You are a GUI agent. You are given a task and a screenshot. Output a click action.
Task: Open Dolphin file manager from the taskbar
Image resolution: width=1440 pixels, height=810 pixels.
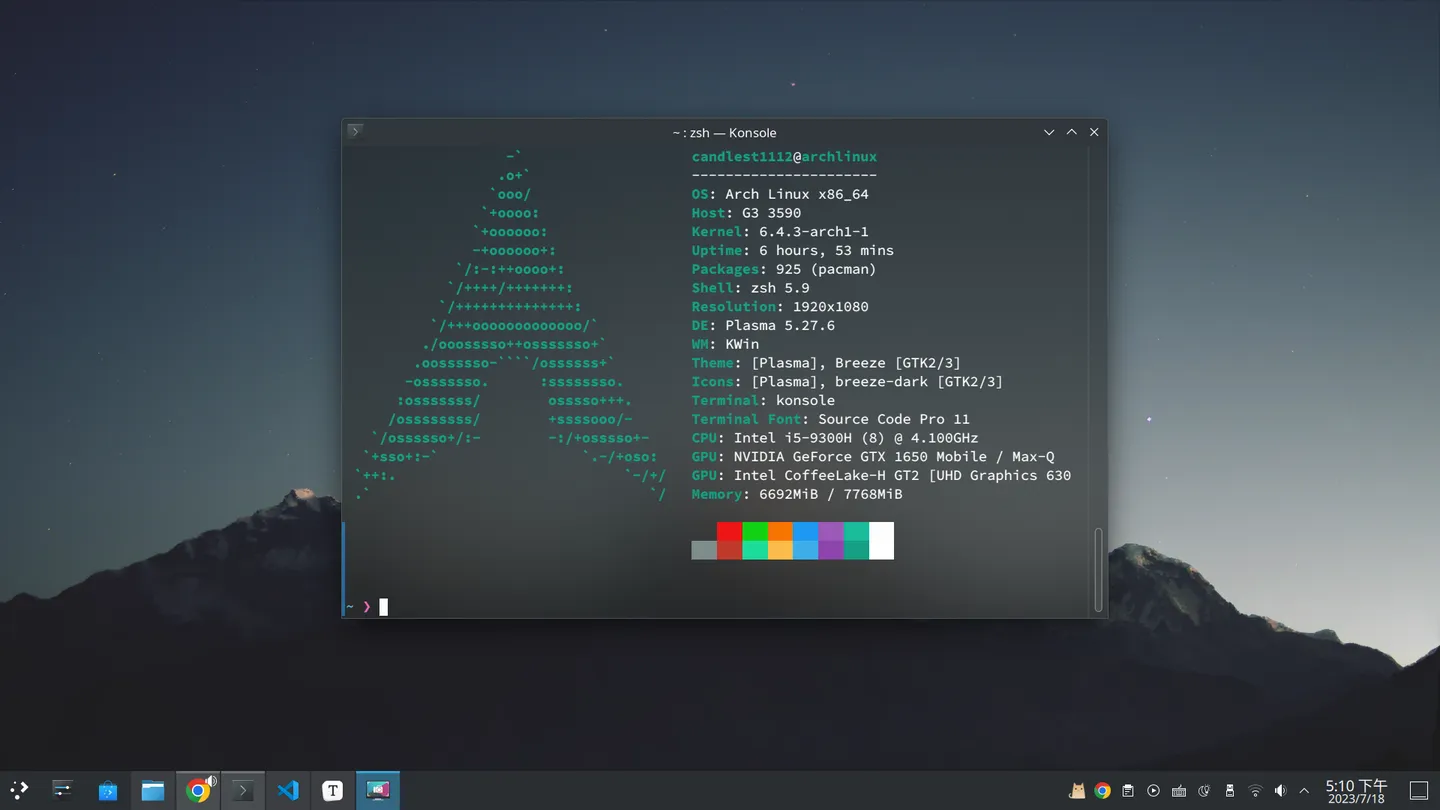click(x=152, y=790)
